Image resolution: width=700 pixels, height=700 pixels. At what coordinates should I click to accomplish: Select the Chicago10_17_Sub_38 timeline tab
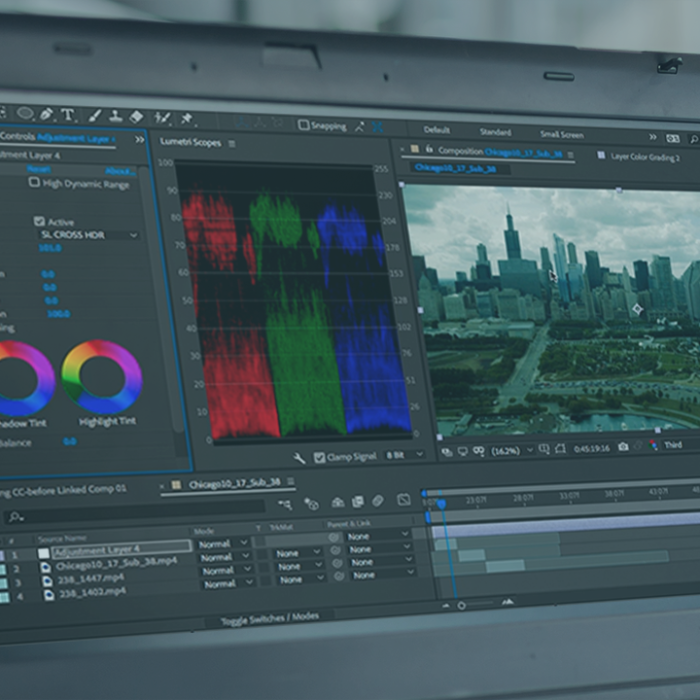pyautogui.click(x=235, y=483)
